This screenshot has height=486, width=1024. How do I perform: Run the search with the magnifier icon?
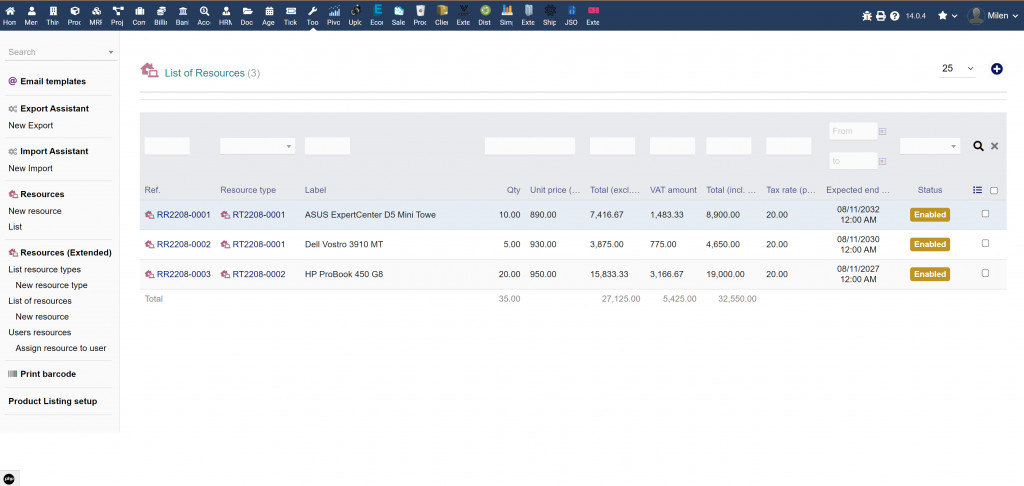coord(979,146)
